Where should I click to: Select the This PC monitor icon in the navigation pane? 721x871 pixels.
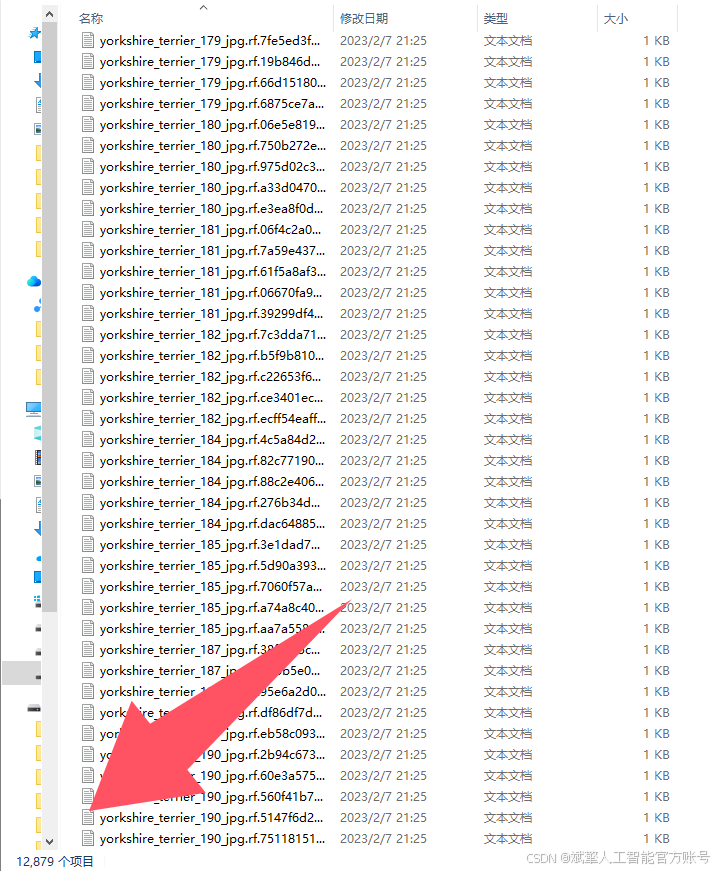point(33,409)
